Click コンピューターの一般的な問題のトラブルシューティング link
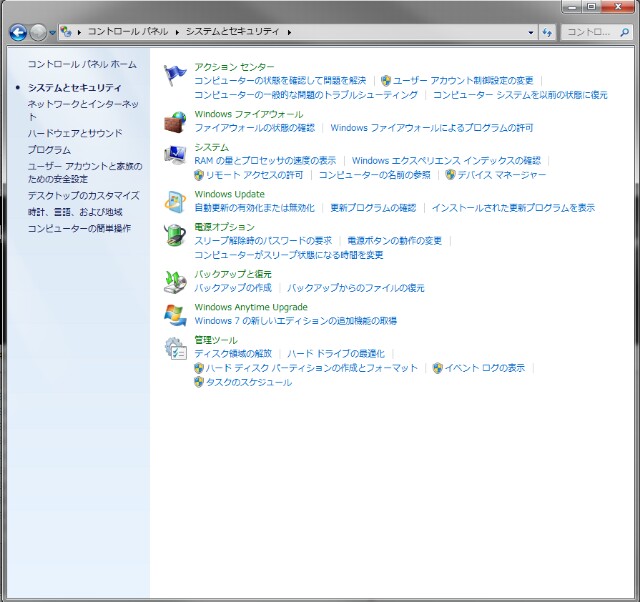640x602 pixels. click(x=306, y=95)
